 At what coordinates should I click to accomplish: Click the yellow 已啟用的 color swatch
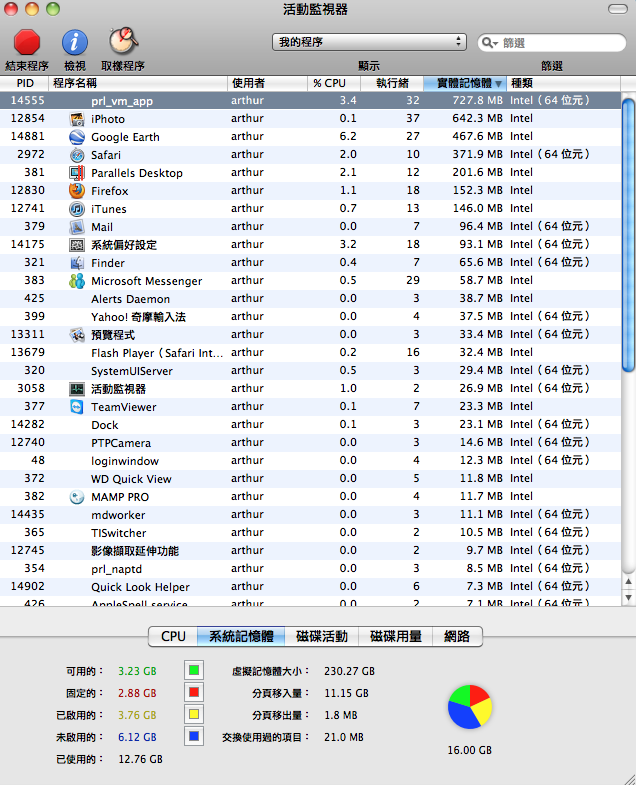tap(194, 714)
